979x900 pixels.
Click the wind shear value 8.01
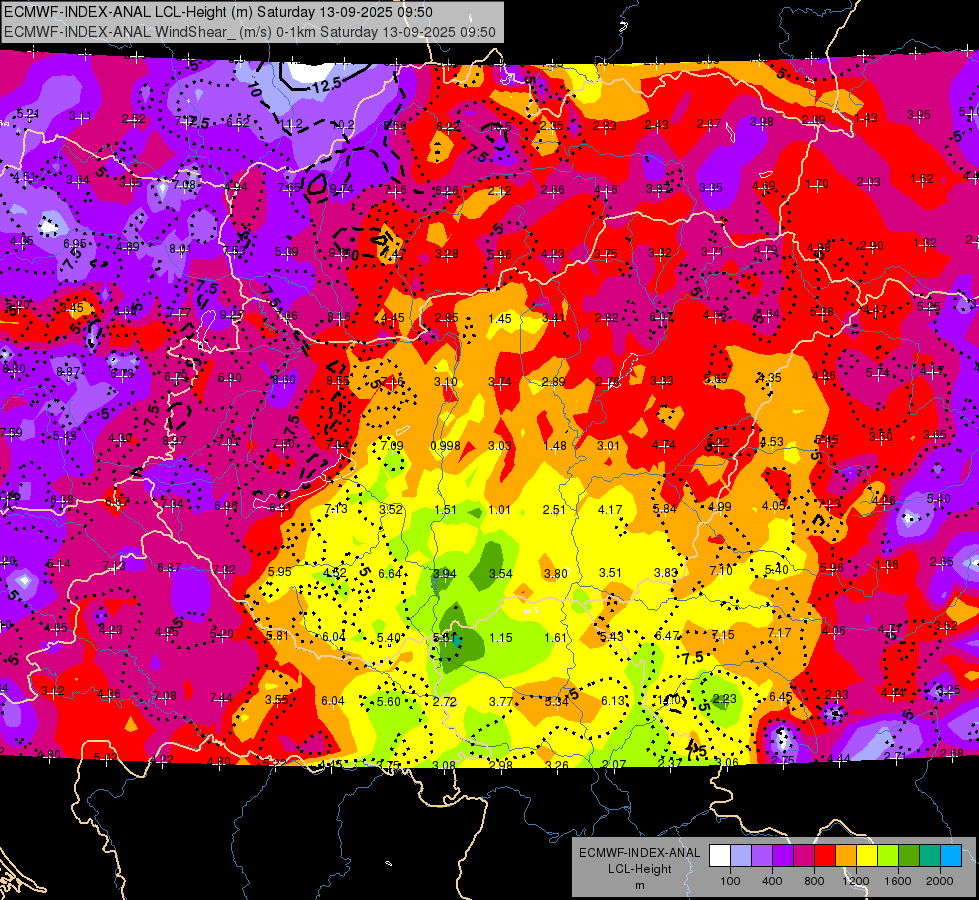(180, 249)
